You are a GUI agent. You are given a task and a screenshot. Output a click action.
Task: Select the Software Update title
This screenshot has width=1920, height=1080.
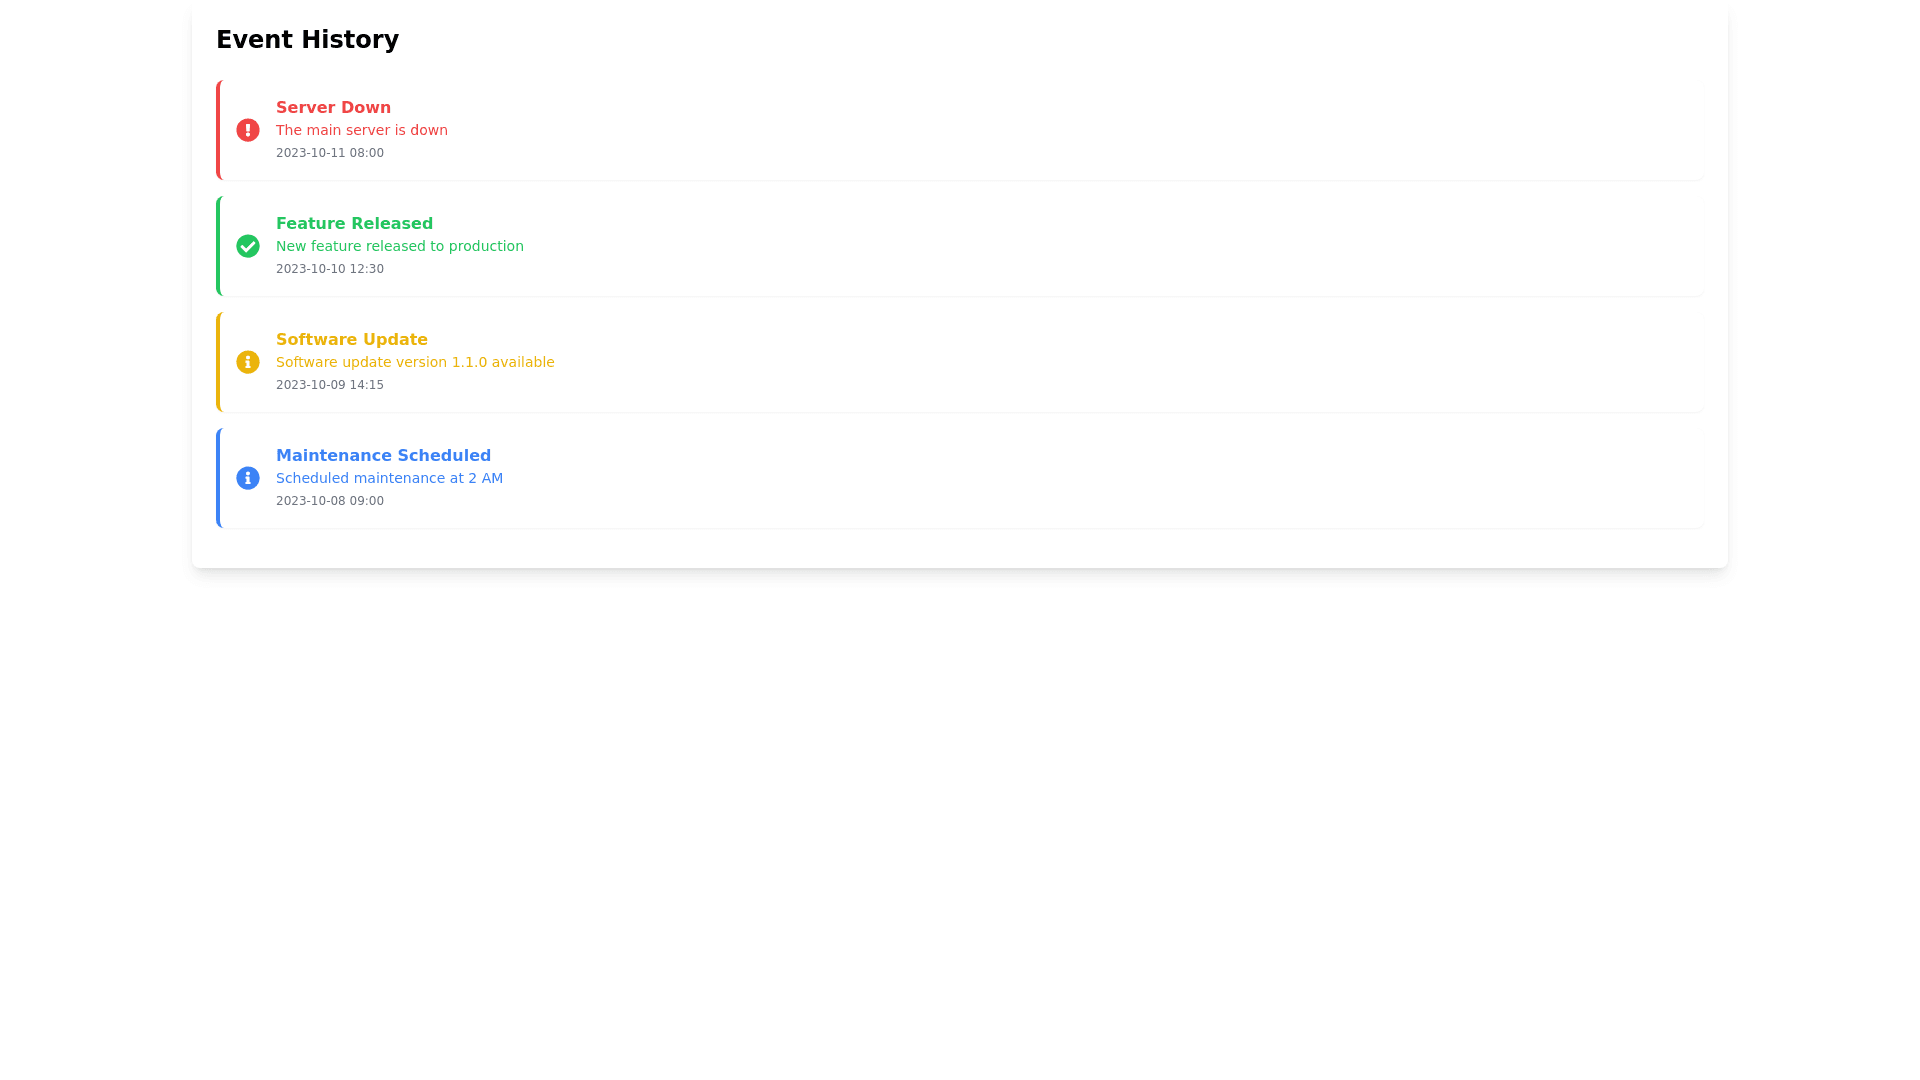click(x=351, y=340)
